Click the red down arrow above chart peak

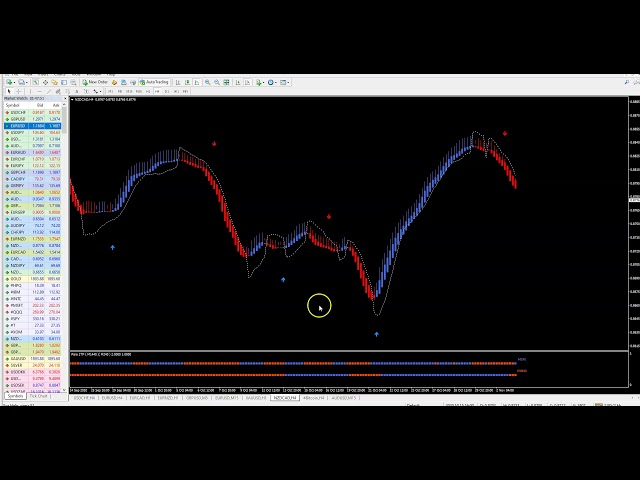point(505,133)
